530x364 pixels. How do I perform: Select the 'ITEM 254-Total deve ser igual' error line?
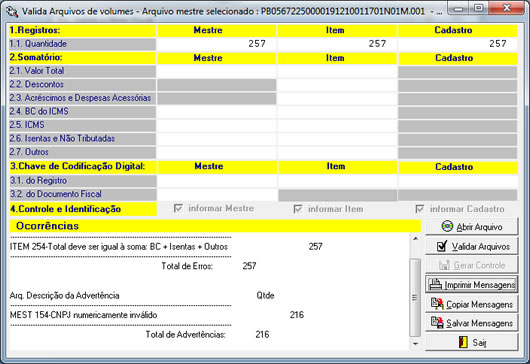[x=119, y=247]
